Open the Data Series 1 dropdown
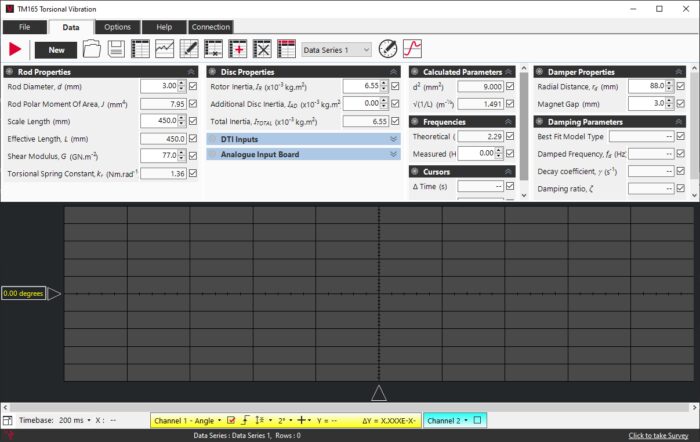Screen dimensions: 700x442 pos(336,50)
